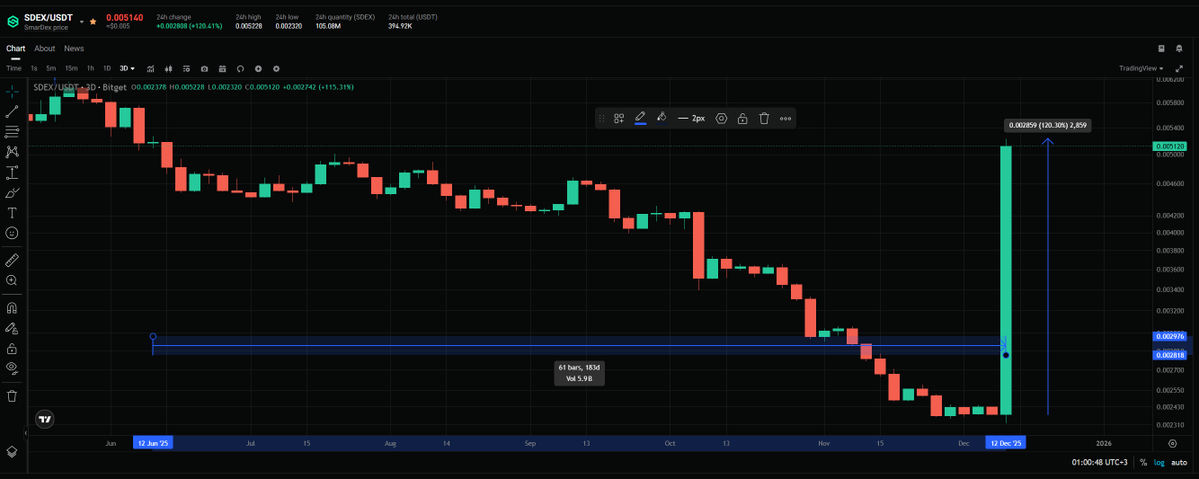
Task: Open the guide book icon
Action: (x=1161, y=48)
